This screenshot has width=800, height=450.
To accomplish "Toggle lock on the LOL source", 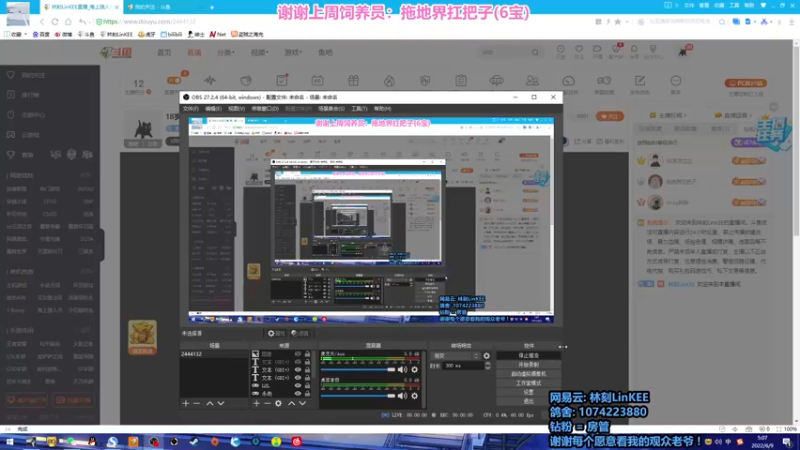I will click(307, 386).
